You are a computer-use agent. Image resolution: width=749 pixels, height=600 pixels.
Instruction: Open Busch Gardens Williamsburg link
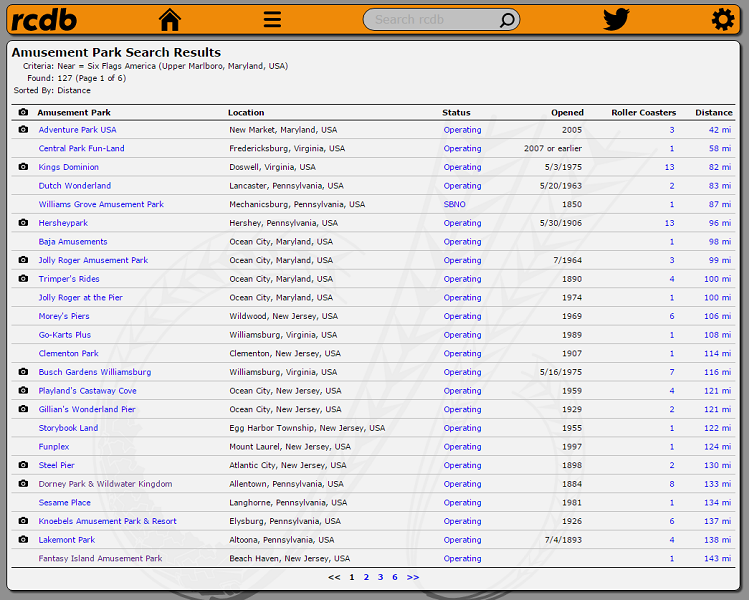point(95,372)
